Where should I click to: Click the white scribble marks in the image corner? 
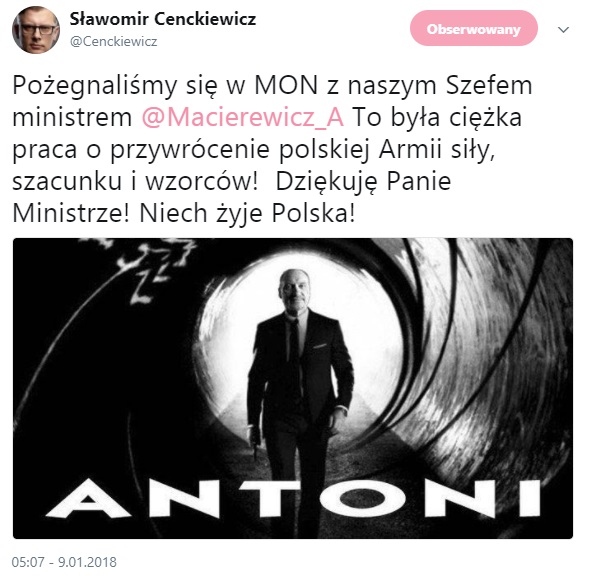151,268
